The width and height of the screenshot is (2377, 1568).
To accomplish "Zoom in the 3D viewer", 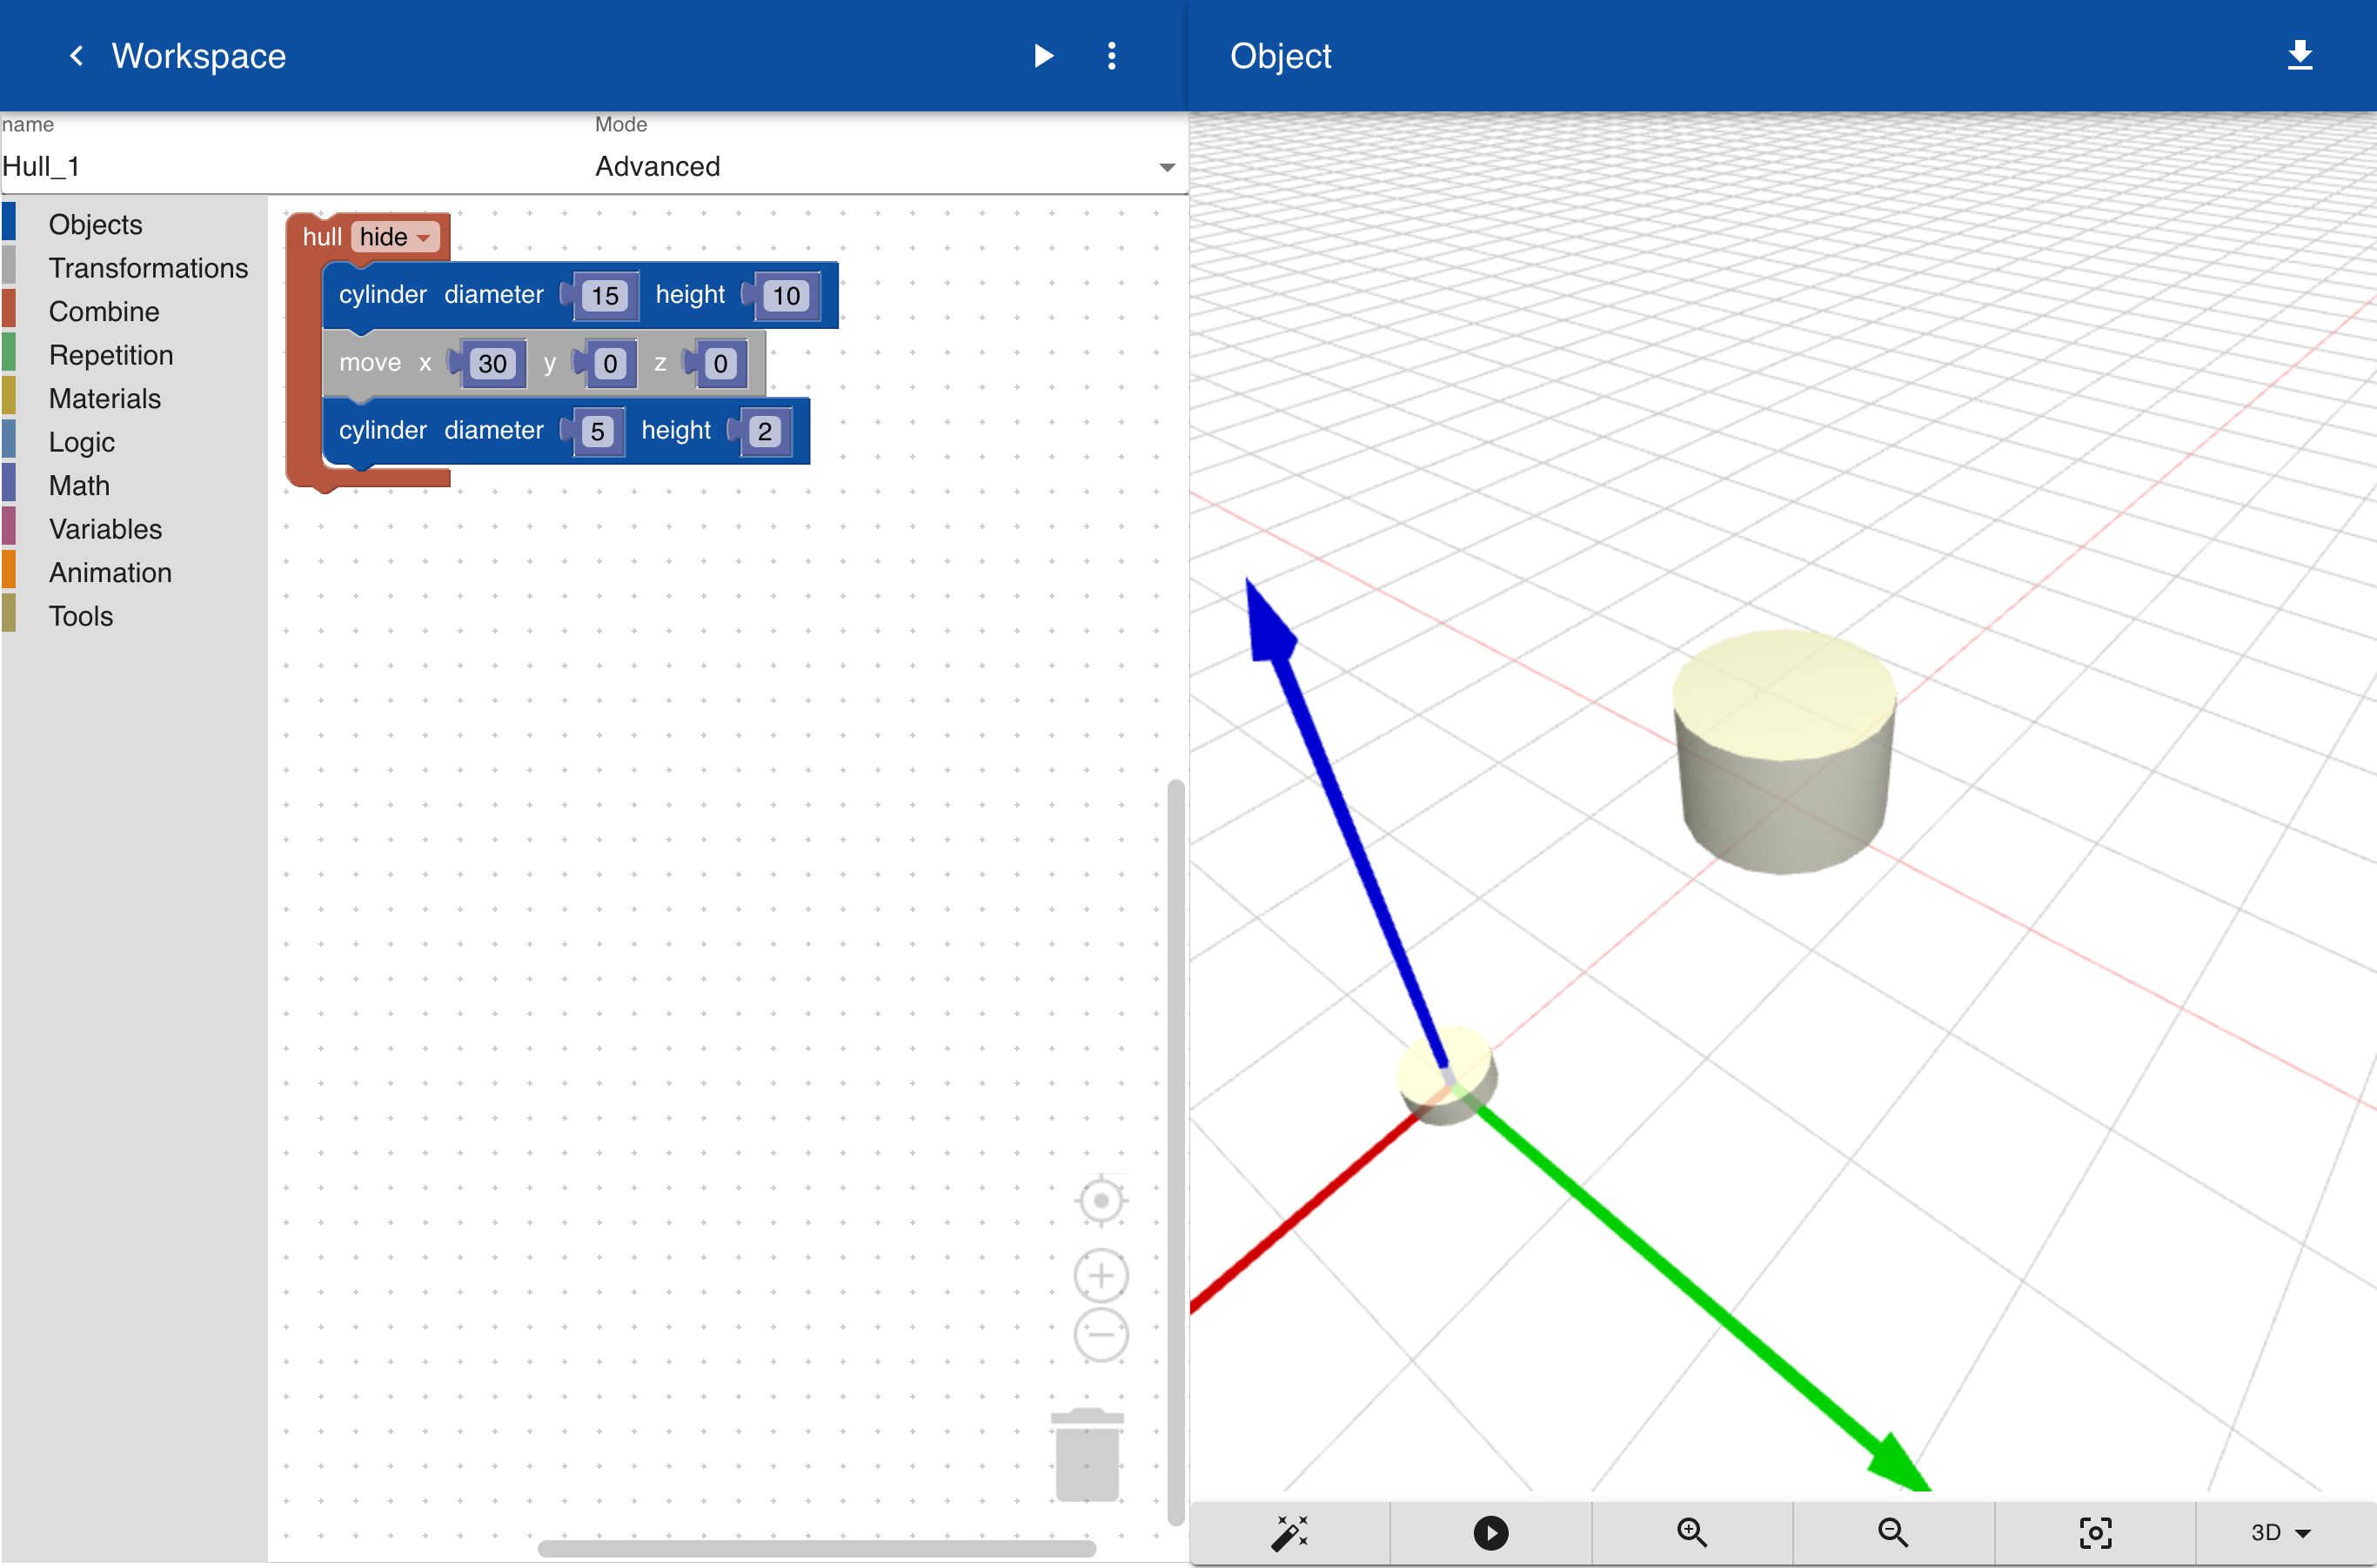I will [x=1692, y=1532].
